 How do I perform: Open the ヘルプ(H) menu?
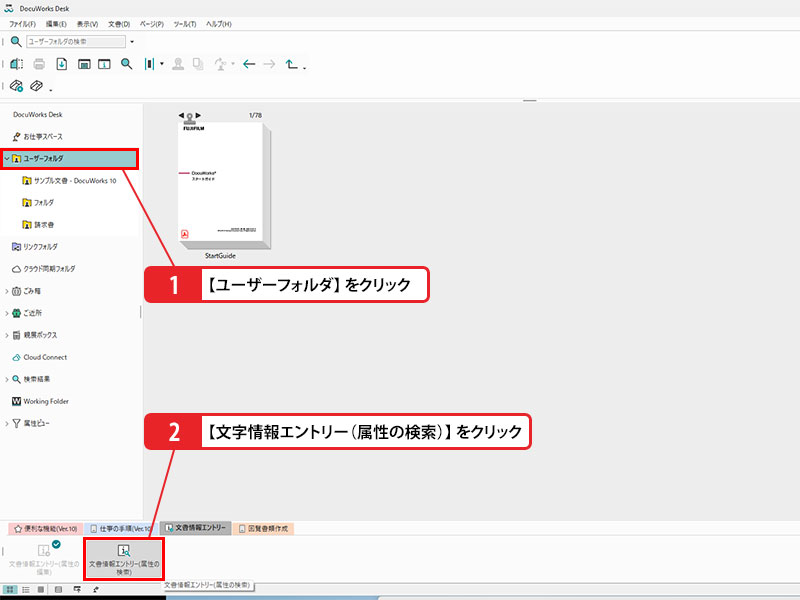(218, 24)
